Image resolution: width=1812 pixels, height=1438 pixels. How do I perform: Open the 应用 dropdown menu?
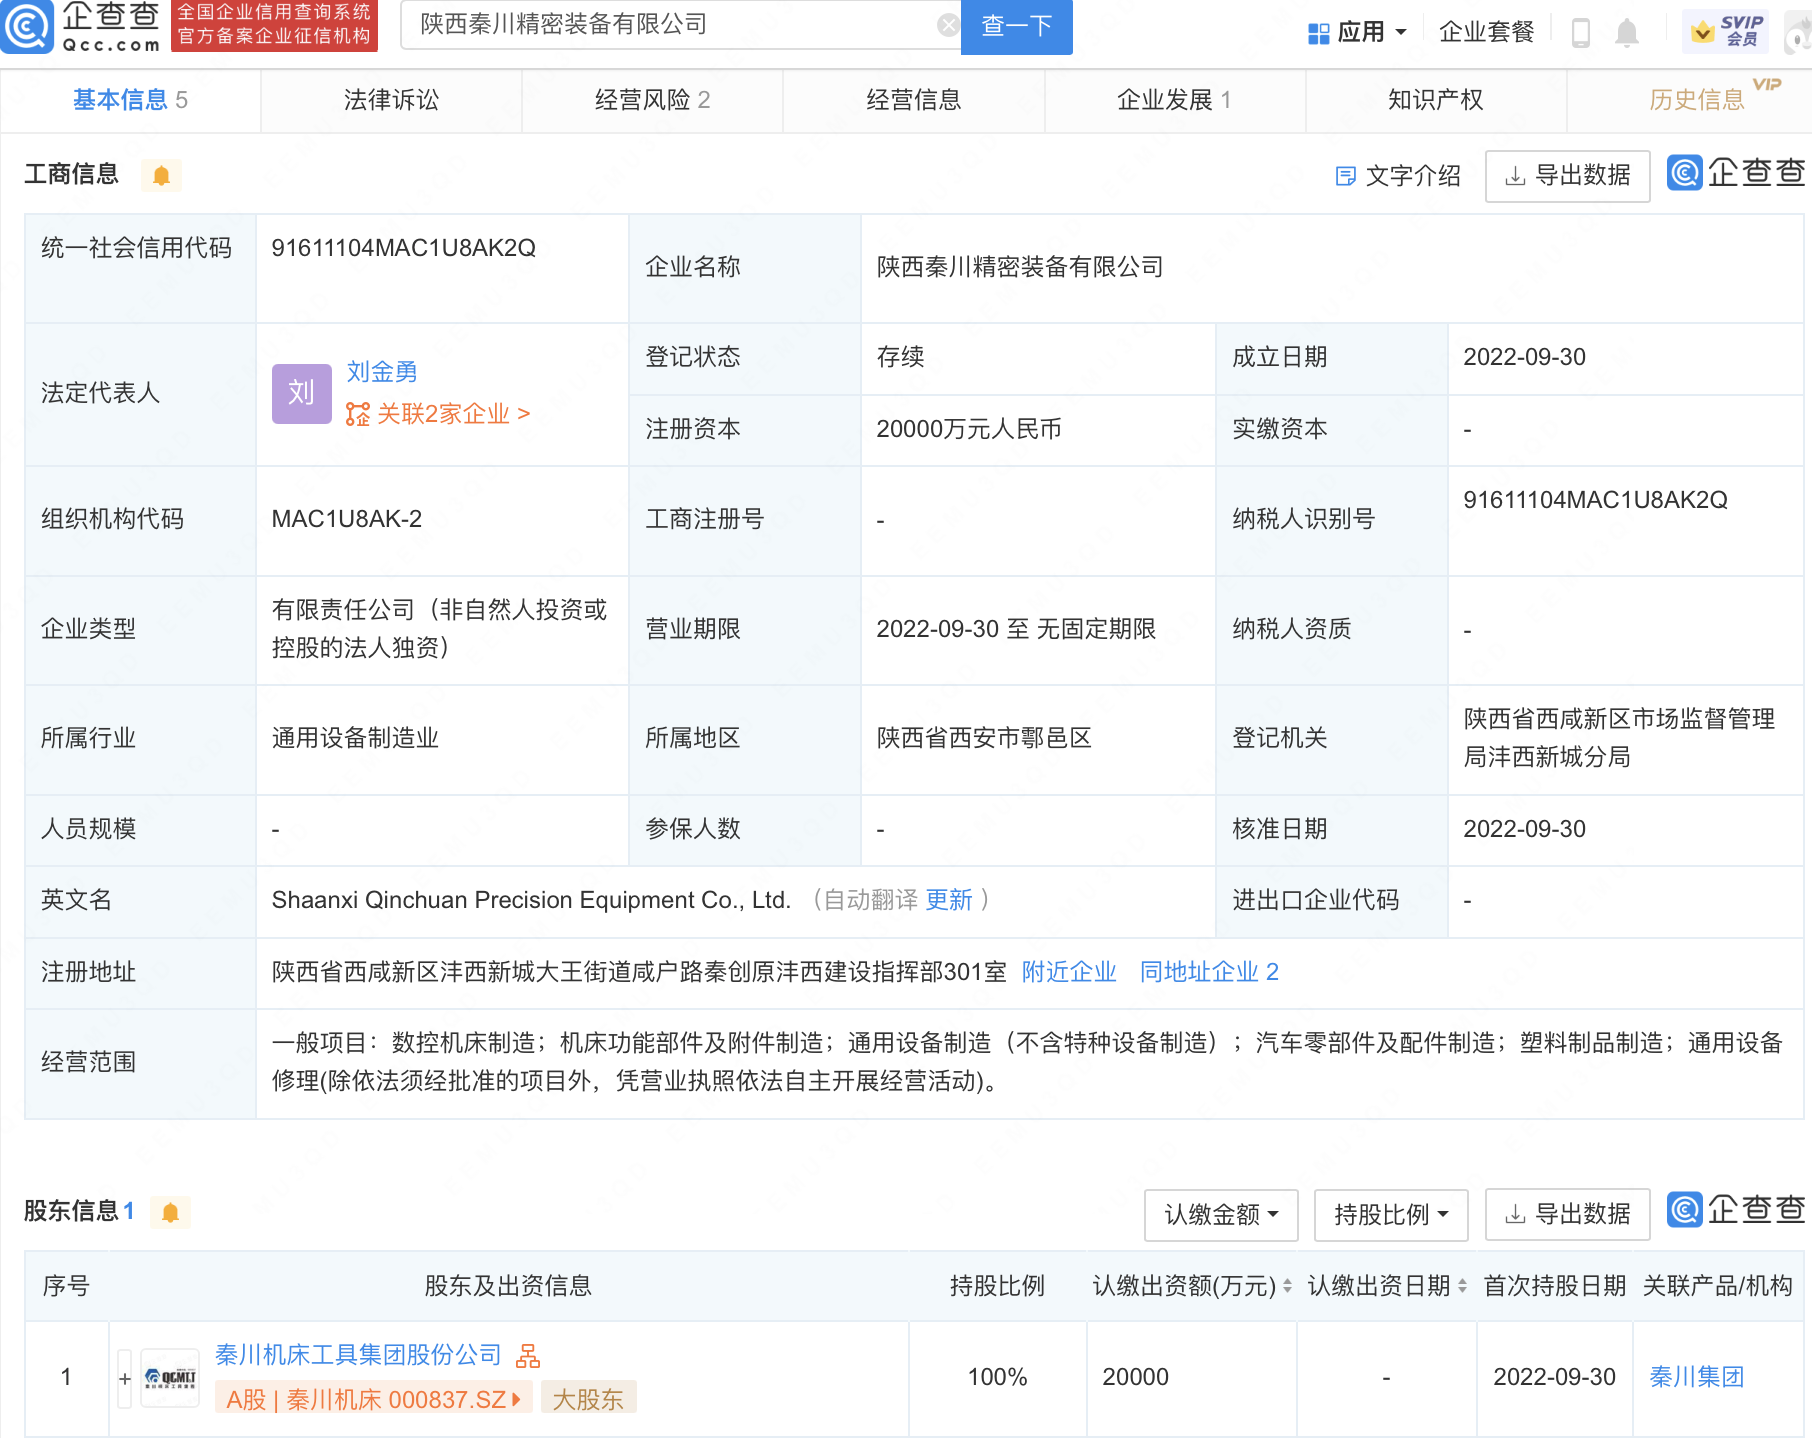click(1357, 33)
